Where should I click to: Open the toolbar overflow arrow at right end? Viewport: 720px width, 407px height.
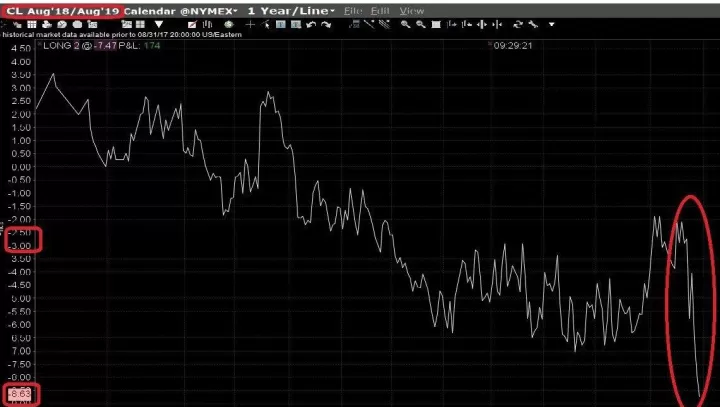(x=551, y=24)
